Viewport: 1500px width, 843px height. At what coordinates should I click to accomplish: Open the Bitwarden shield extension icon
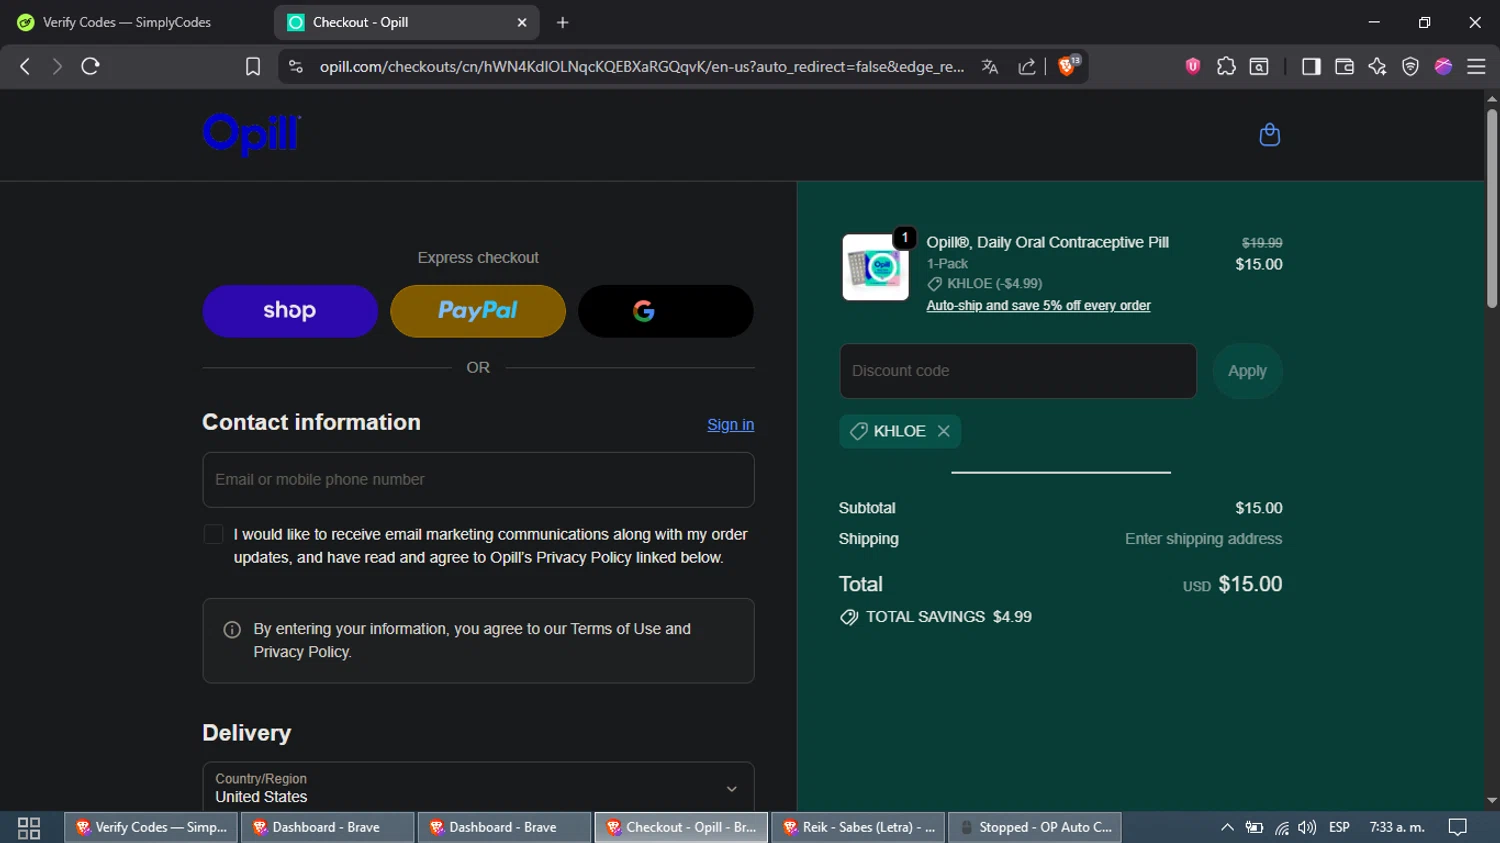(x=1192, y=66)
